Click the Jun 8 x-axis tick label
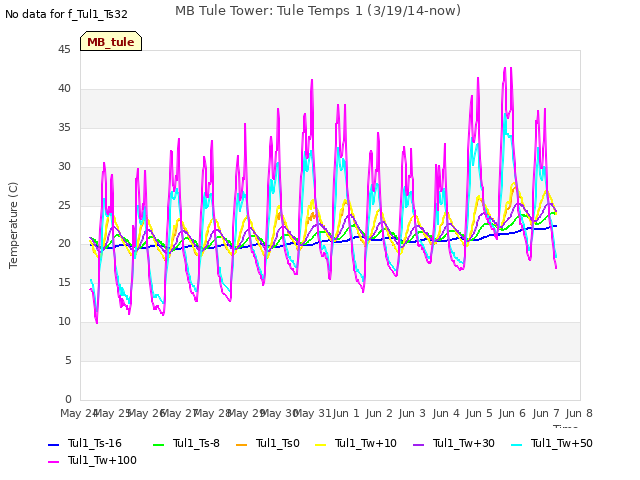Image resolution: width=640 pixels, height=480 pixels. (579, 413)
